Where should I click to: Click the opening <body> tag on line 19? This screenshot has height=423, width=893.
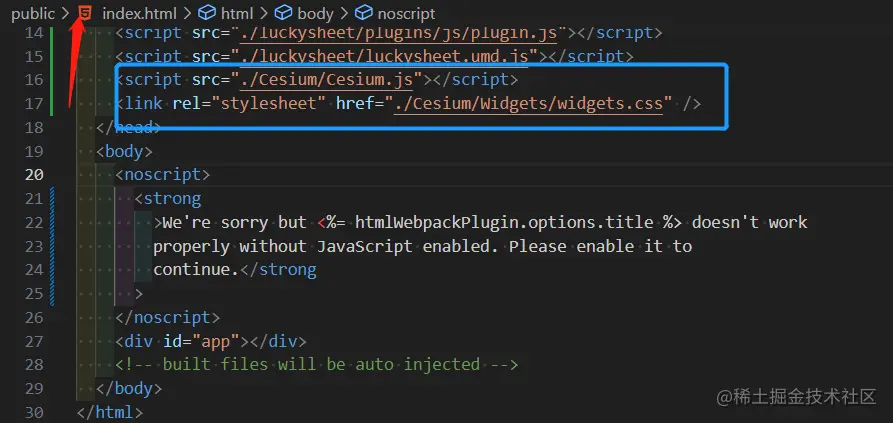tap(124, 151)
